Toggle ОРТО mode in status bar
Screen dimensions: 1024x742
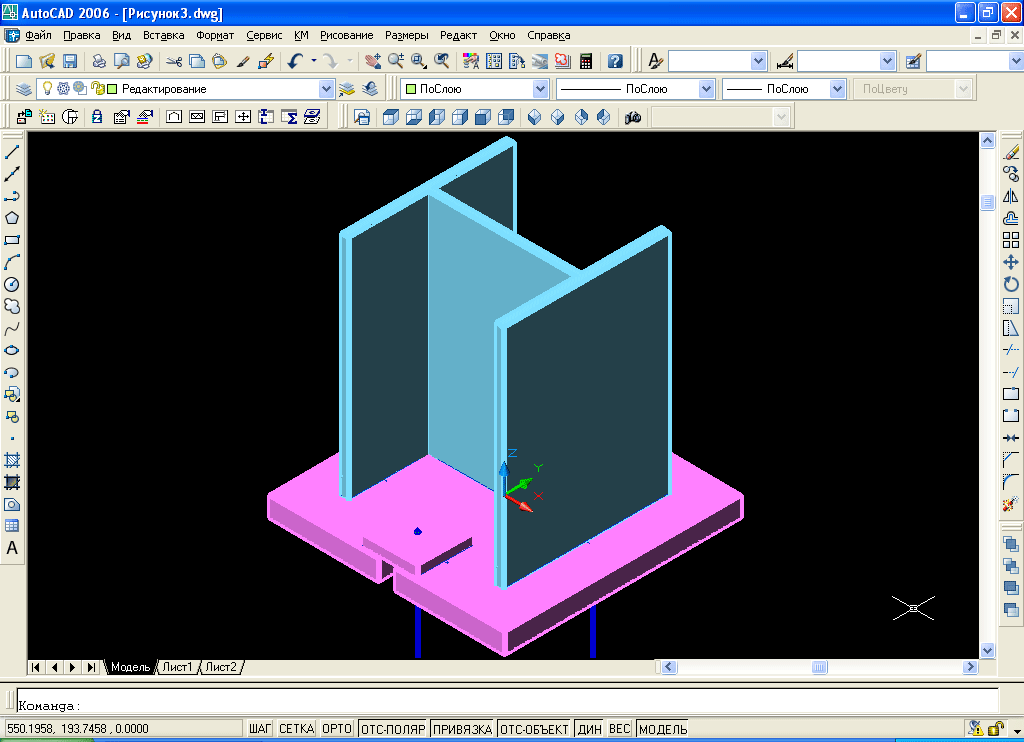(337, 729)
